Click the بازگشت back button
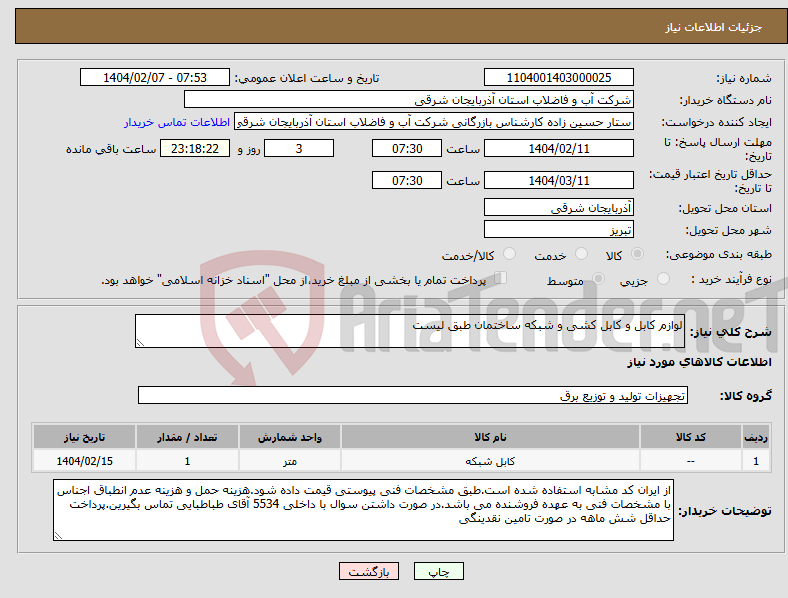 tap(369, 571)
